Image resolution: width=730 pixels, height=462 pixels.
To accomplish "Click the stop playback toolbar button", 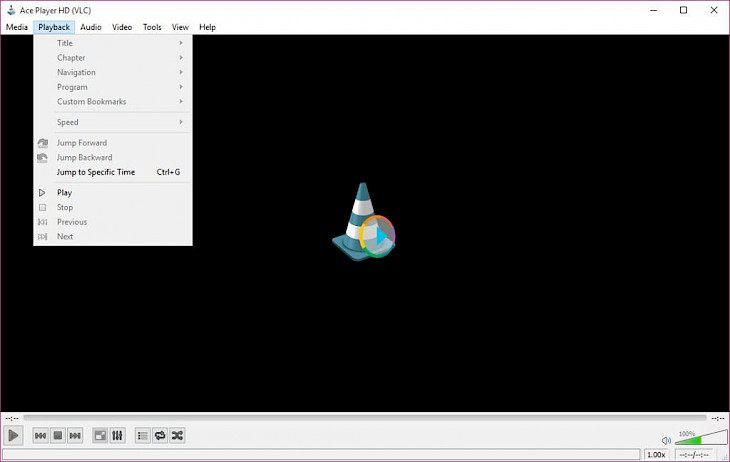I will click(58, 435).
